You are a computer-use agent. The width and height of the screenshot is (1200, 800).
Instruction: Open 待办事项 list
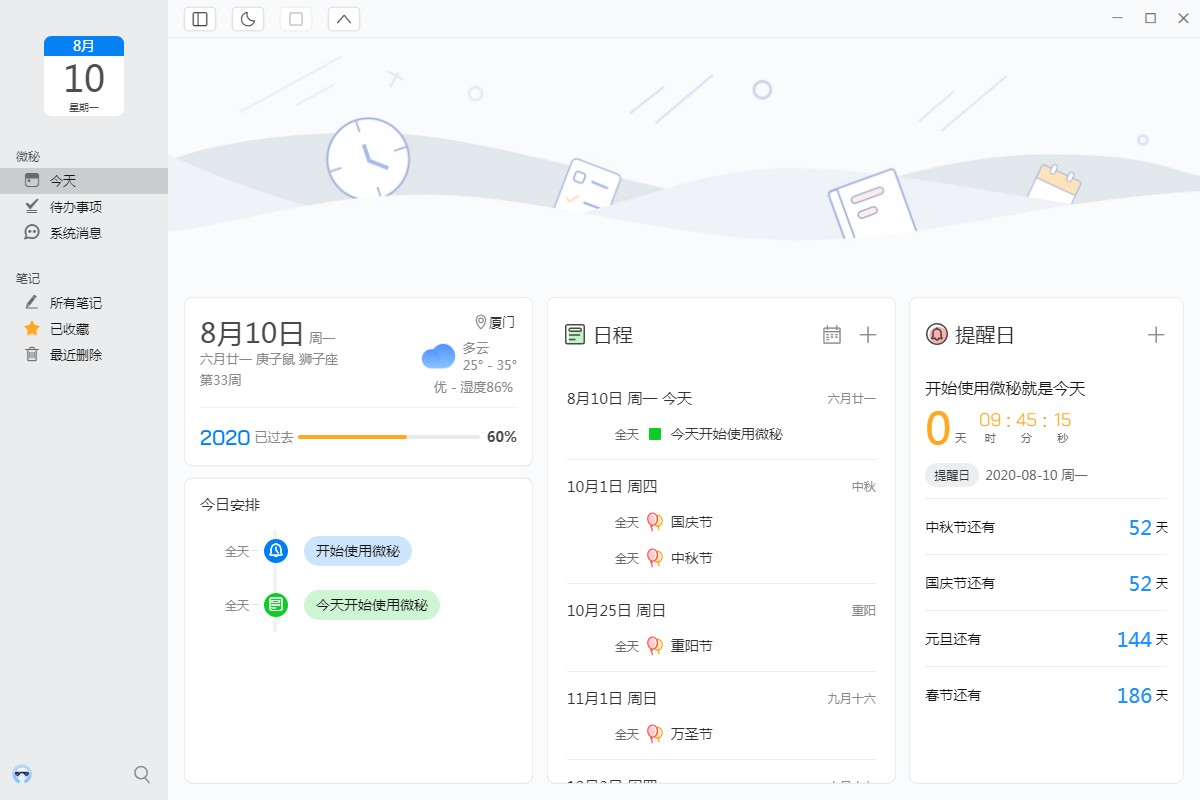[x=76, y=207]
